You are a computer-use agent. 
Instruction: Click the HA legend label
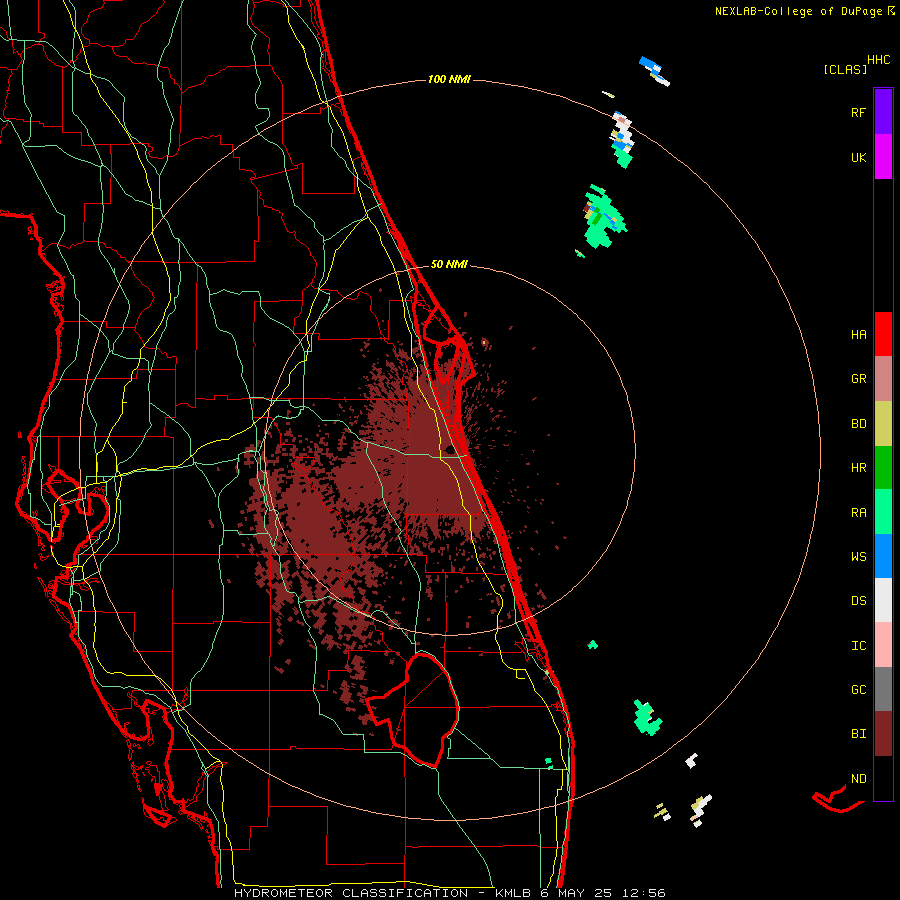tap(858, 334)
